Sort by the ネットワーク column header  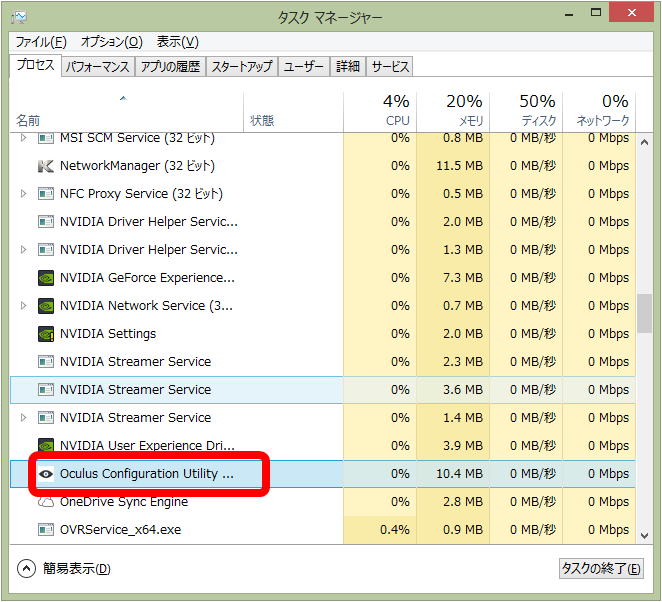pyautogui.click(x=599, y=112)
